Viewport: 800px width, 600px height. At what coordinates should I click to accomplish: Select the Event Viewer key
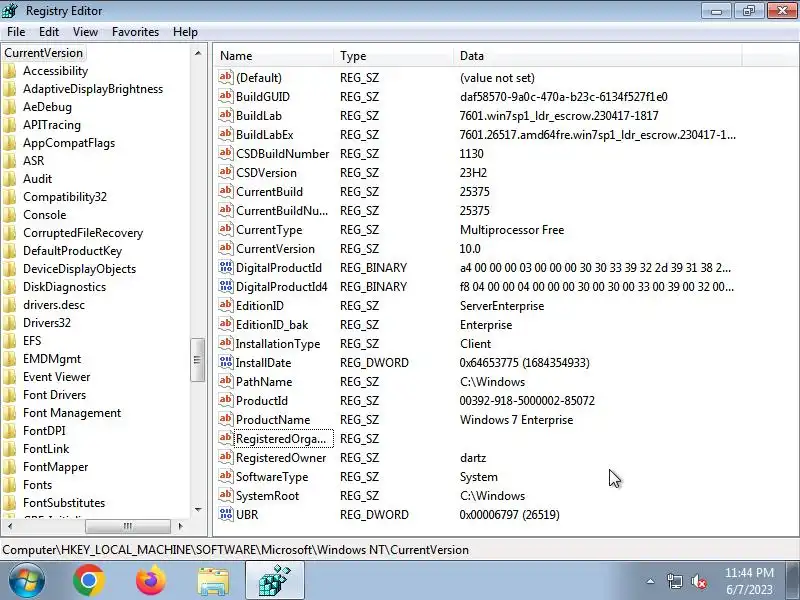(x=57, y=377)
